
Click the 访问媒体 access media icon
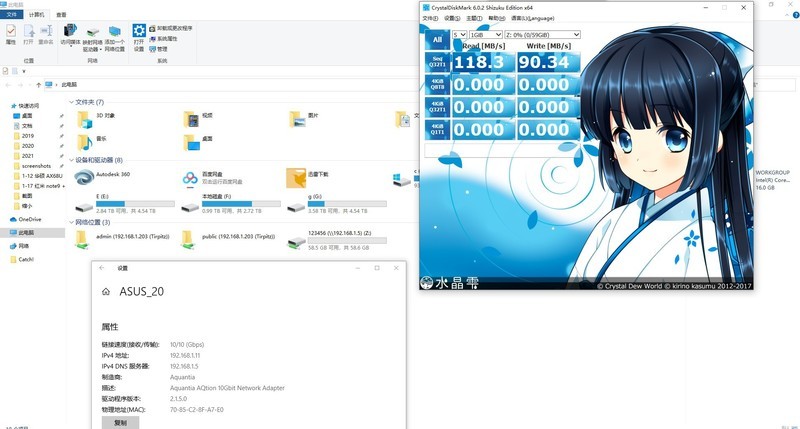pyautogui.click(x=70, y=34)
